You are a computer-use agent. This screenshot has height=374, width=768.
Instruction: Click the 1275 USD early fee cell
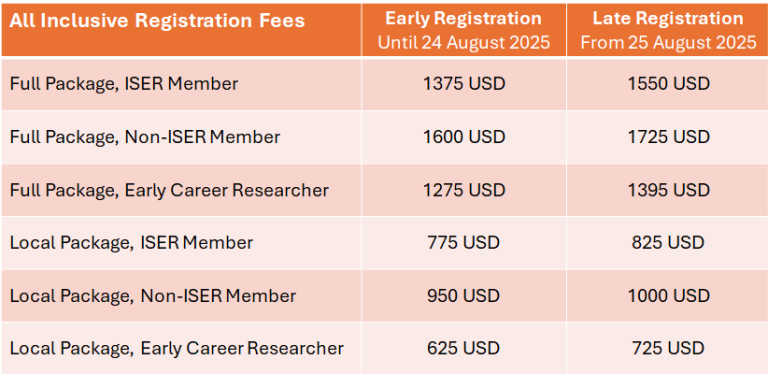coord(464,189)
